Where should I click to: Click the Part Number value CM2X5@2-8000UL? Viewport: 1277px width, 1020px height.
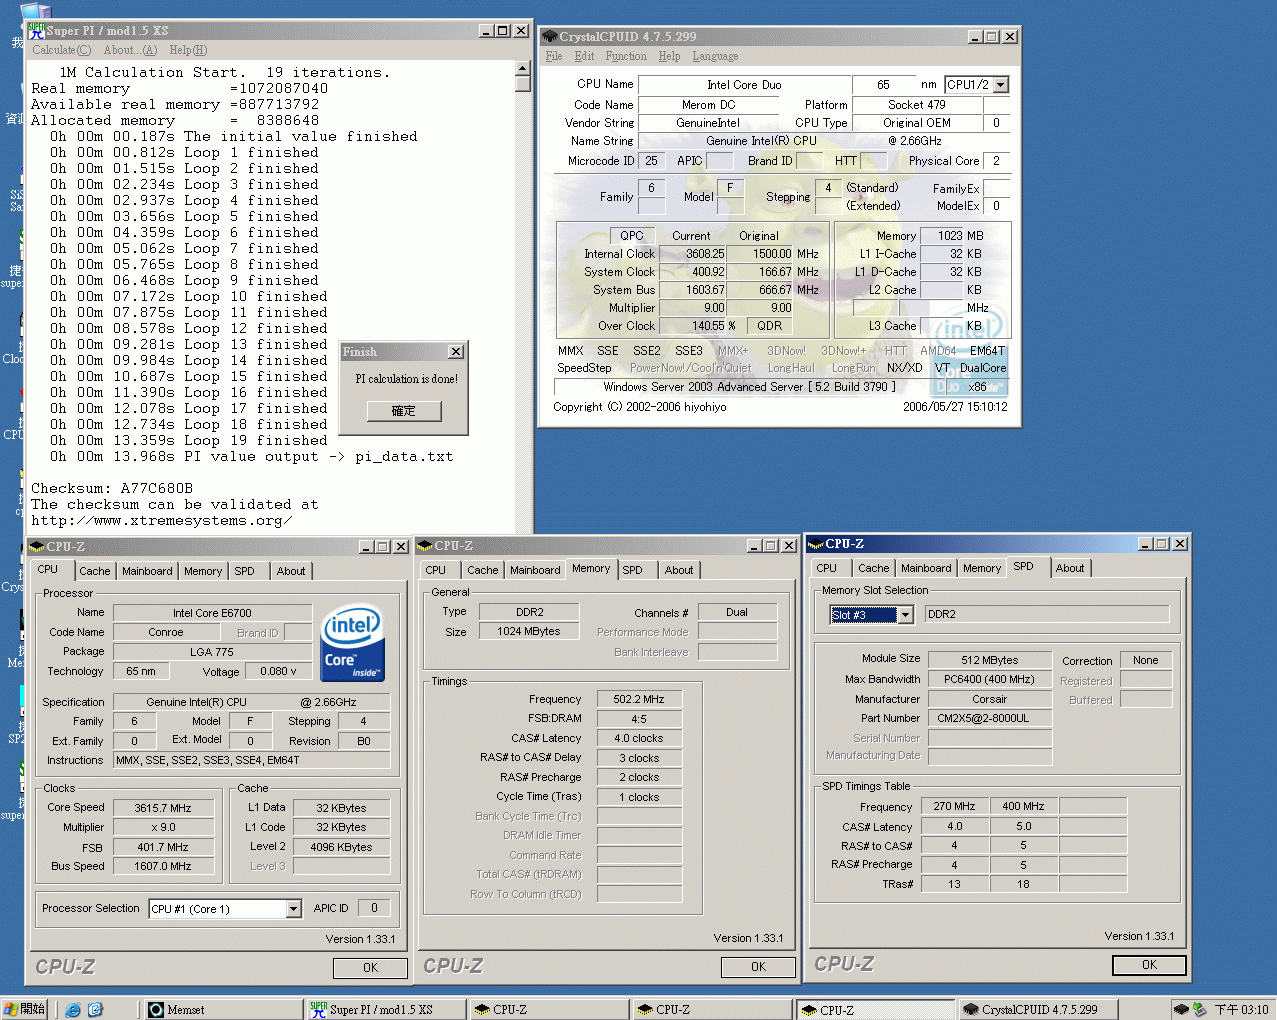[990, 718]
